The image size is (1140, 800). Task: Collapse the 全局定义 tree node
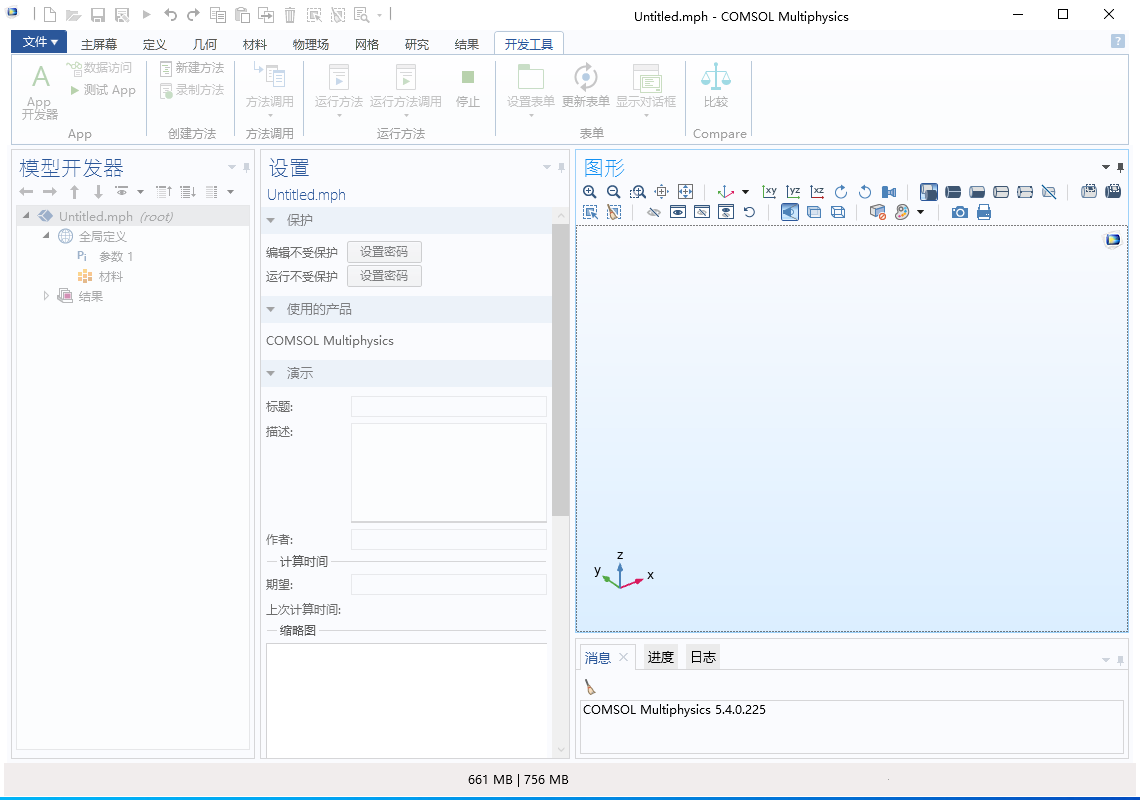coord(46,236)
